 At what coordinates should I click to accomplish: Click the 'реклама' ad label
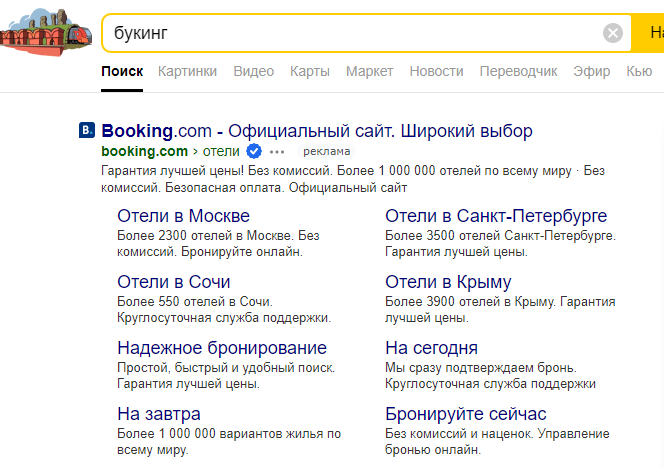pyautogui.click(x=326, y=151)
